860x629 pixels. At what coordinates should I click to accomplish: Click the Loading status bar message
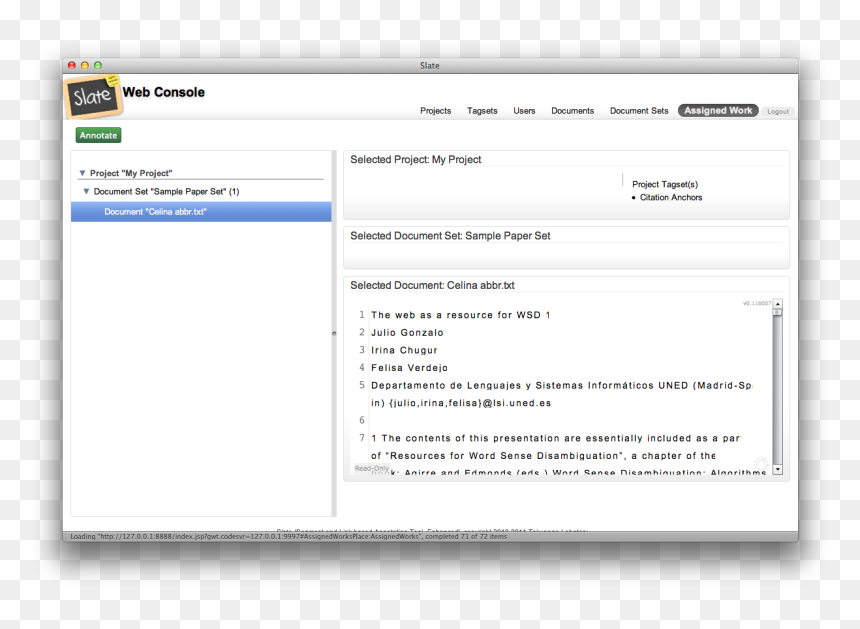point(288,536)
